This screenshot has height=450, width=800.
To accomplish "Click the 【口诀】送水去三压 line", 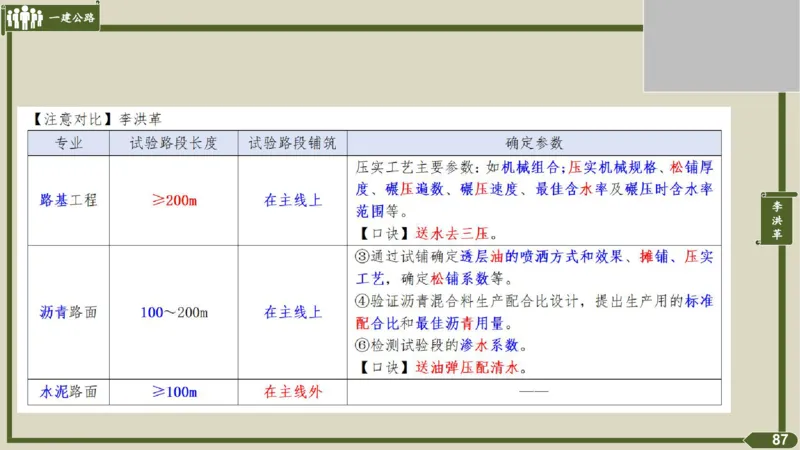I will (x=427, y=234).
